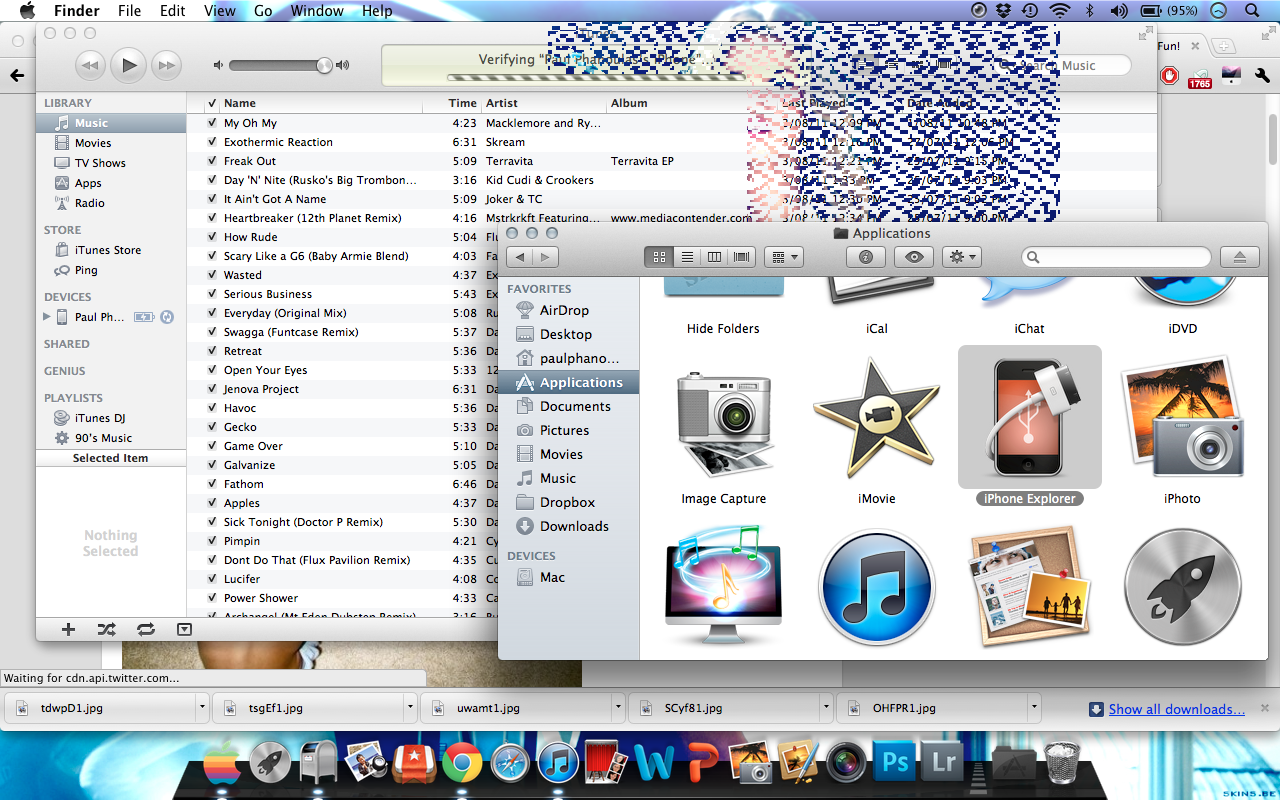Click the Artist column header
This screenshot has height=800, width=1280.
545,103
